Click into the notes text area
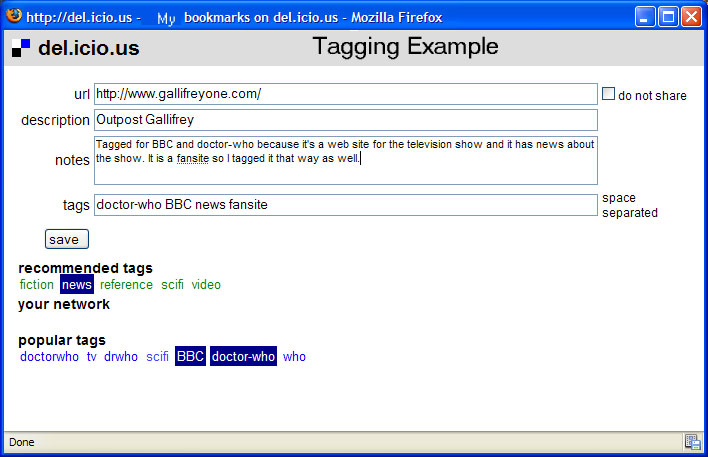 pos(346,160)
